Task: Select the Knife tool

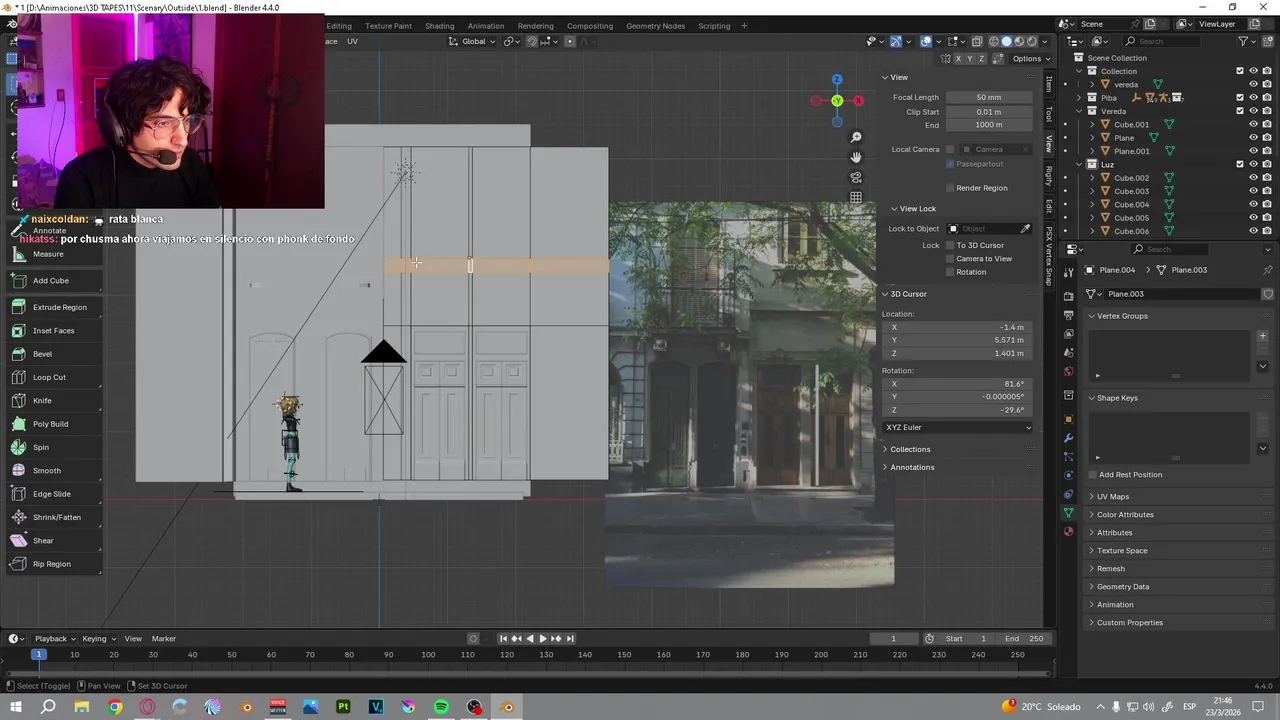Action: coord(42,401)
